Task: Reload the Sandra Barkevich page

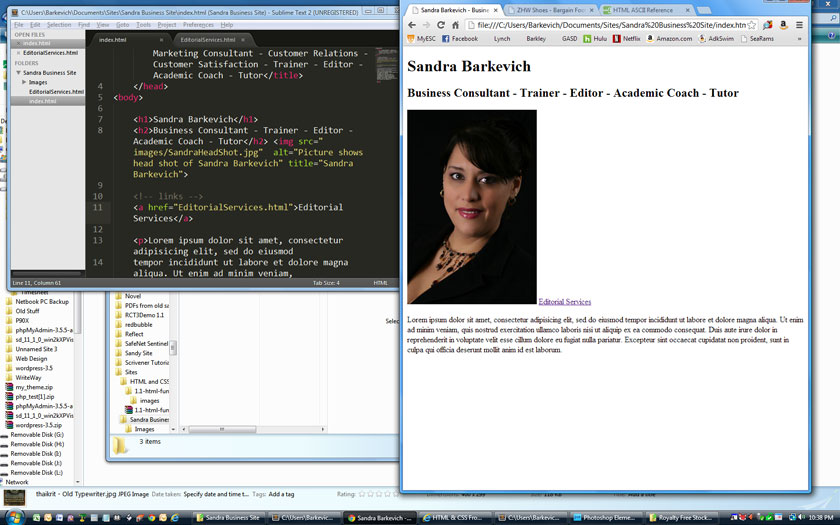Action: (440, 25)
